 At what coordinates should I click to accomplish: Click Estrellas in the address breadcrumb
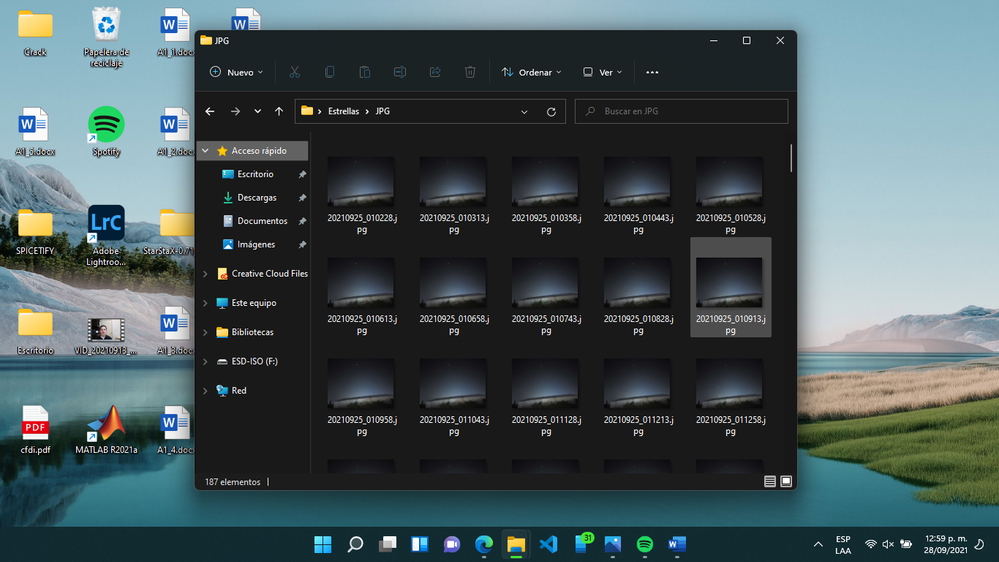coord(343,111)
